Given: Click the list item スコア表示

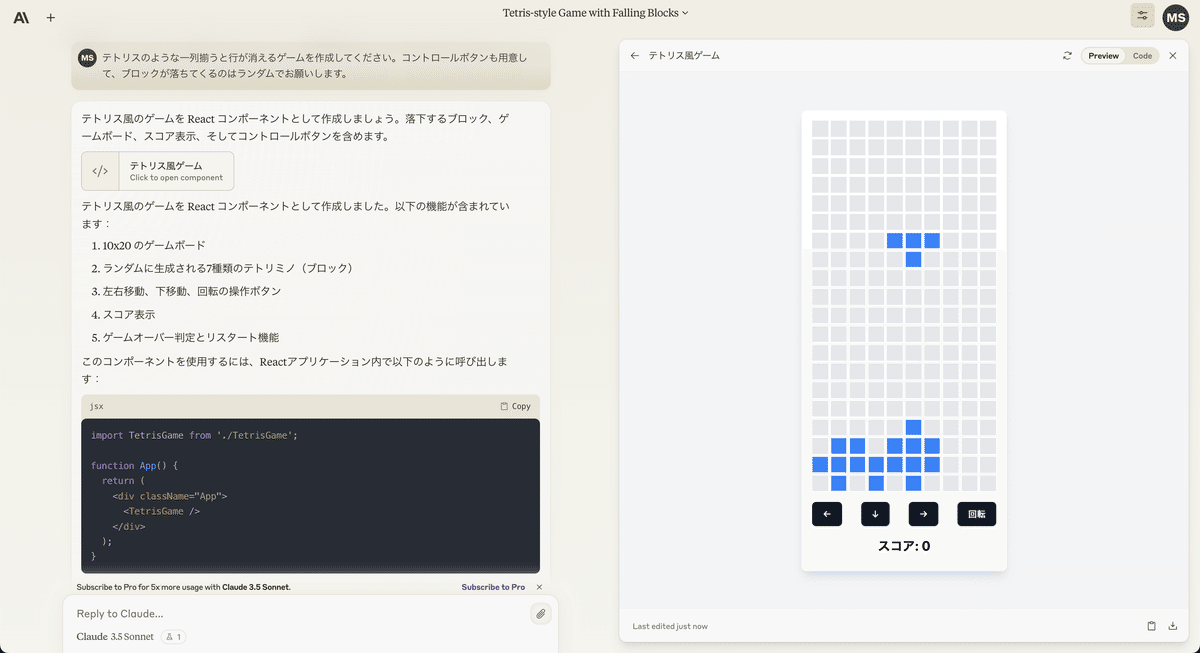Looking at the screenshot, I should click(x=129, y=315).
